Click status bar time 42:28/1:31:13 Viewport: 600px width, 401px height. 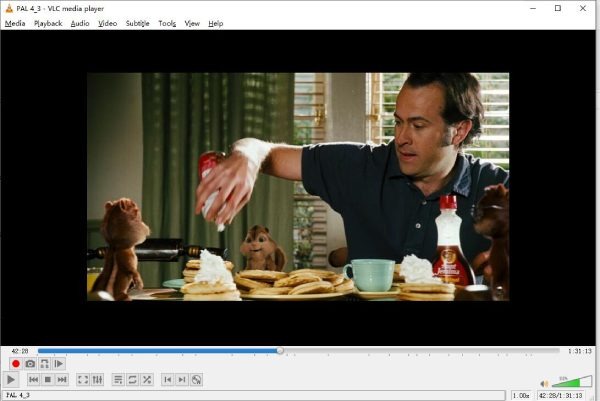561,395
